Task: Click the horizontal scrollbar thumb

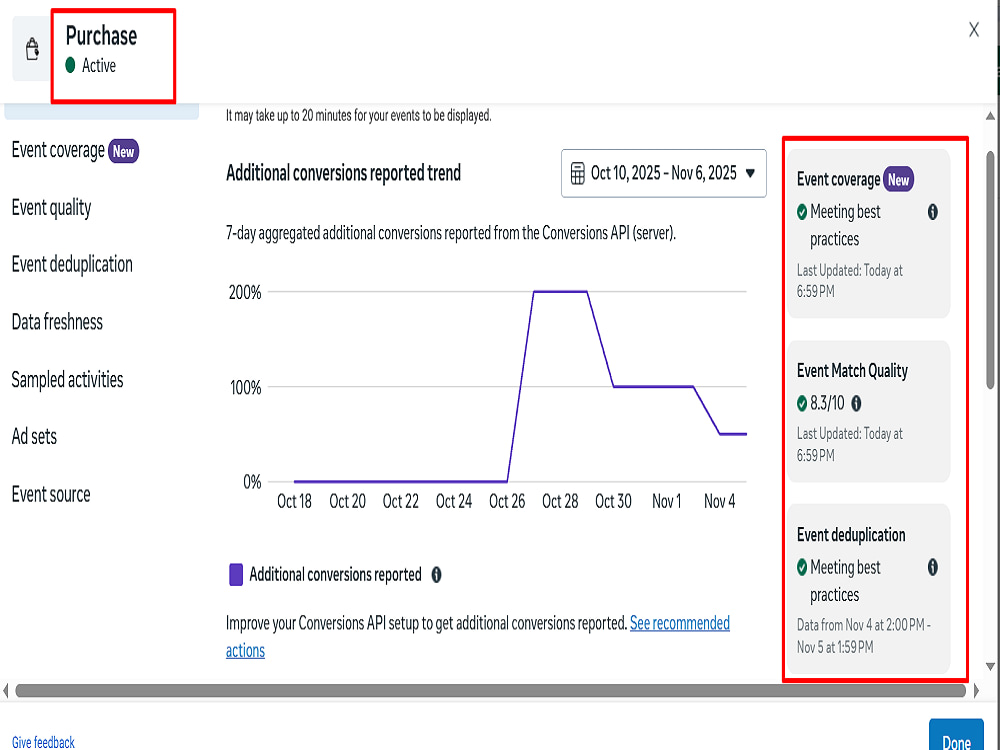Action: coord(490,691)
